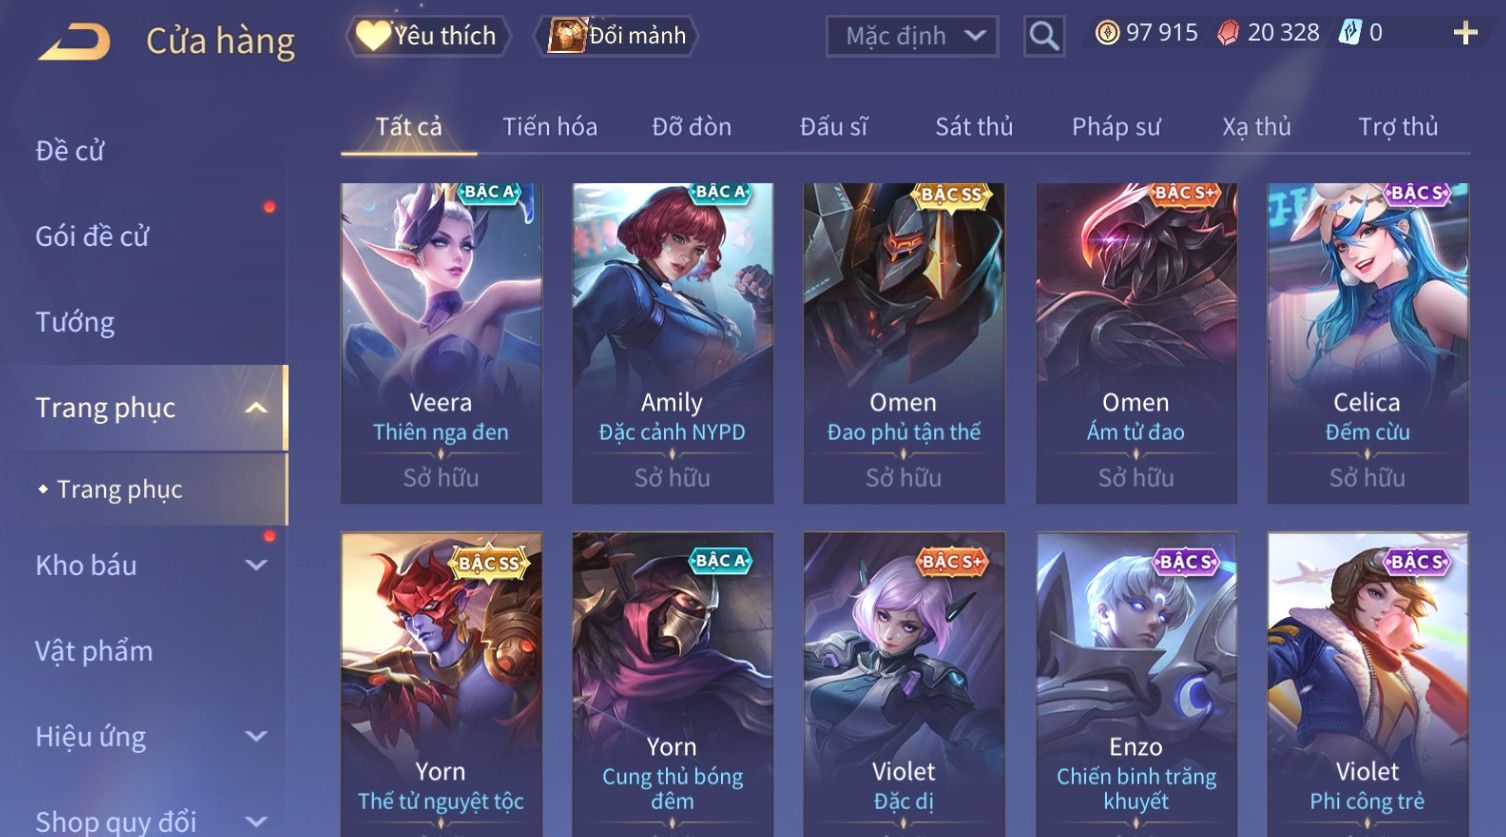
Task: Click the heart icon on Yêu thích
Action: pyautogui.click(x=373, y=36)
